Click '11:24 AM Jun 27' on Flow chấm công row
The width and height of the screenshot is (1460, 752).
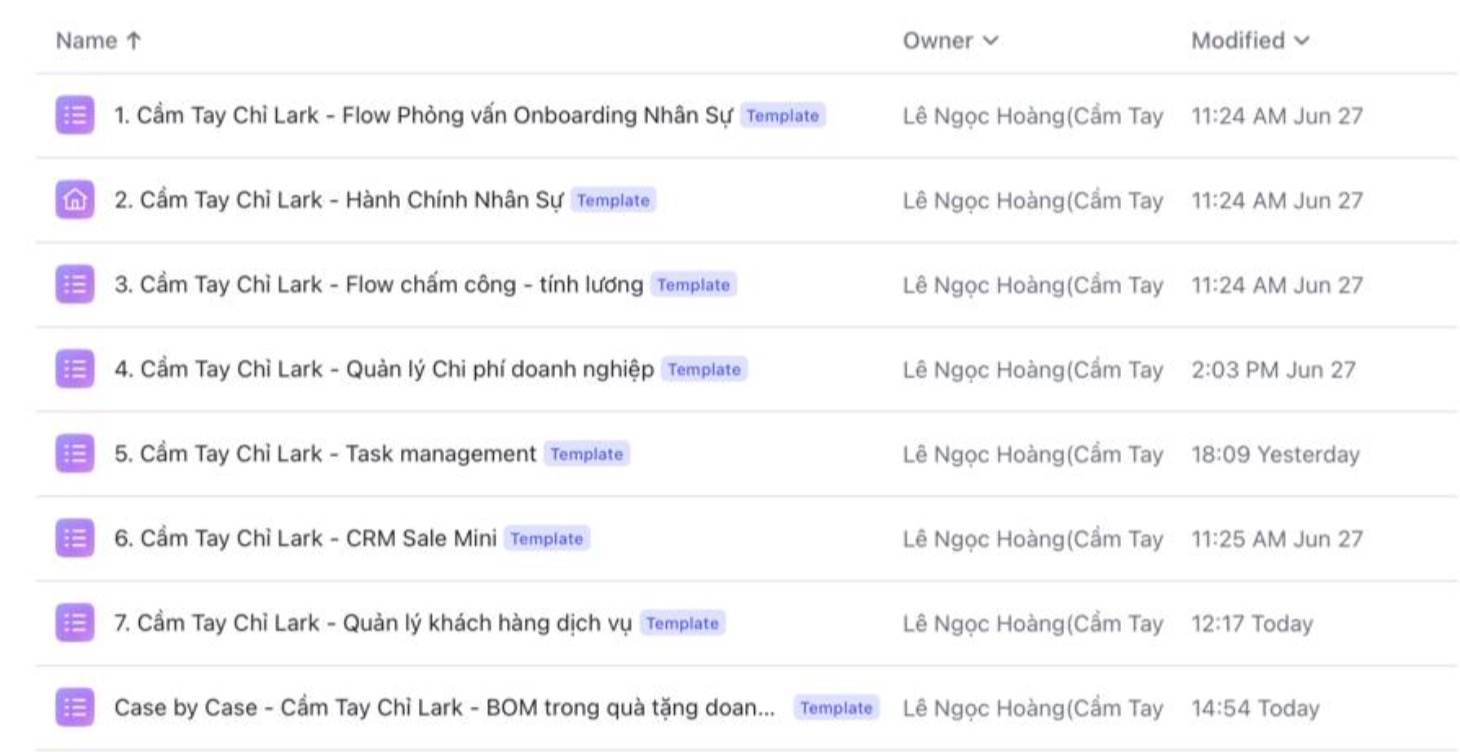tap(1277, 285)
